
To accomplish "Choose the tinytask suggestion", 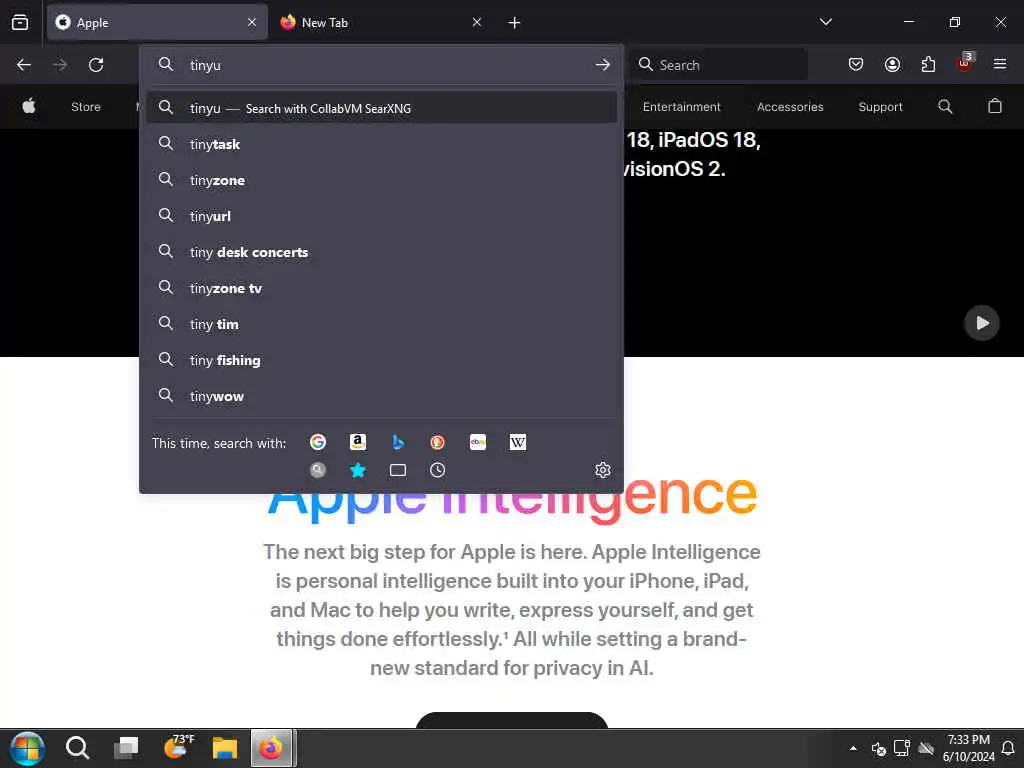I will tap(381, 144).
